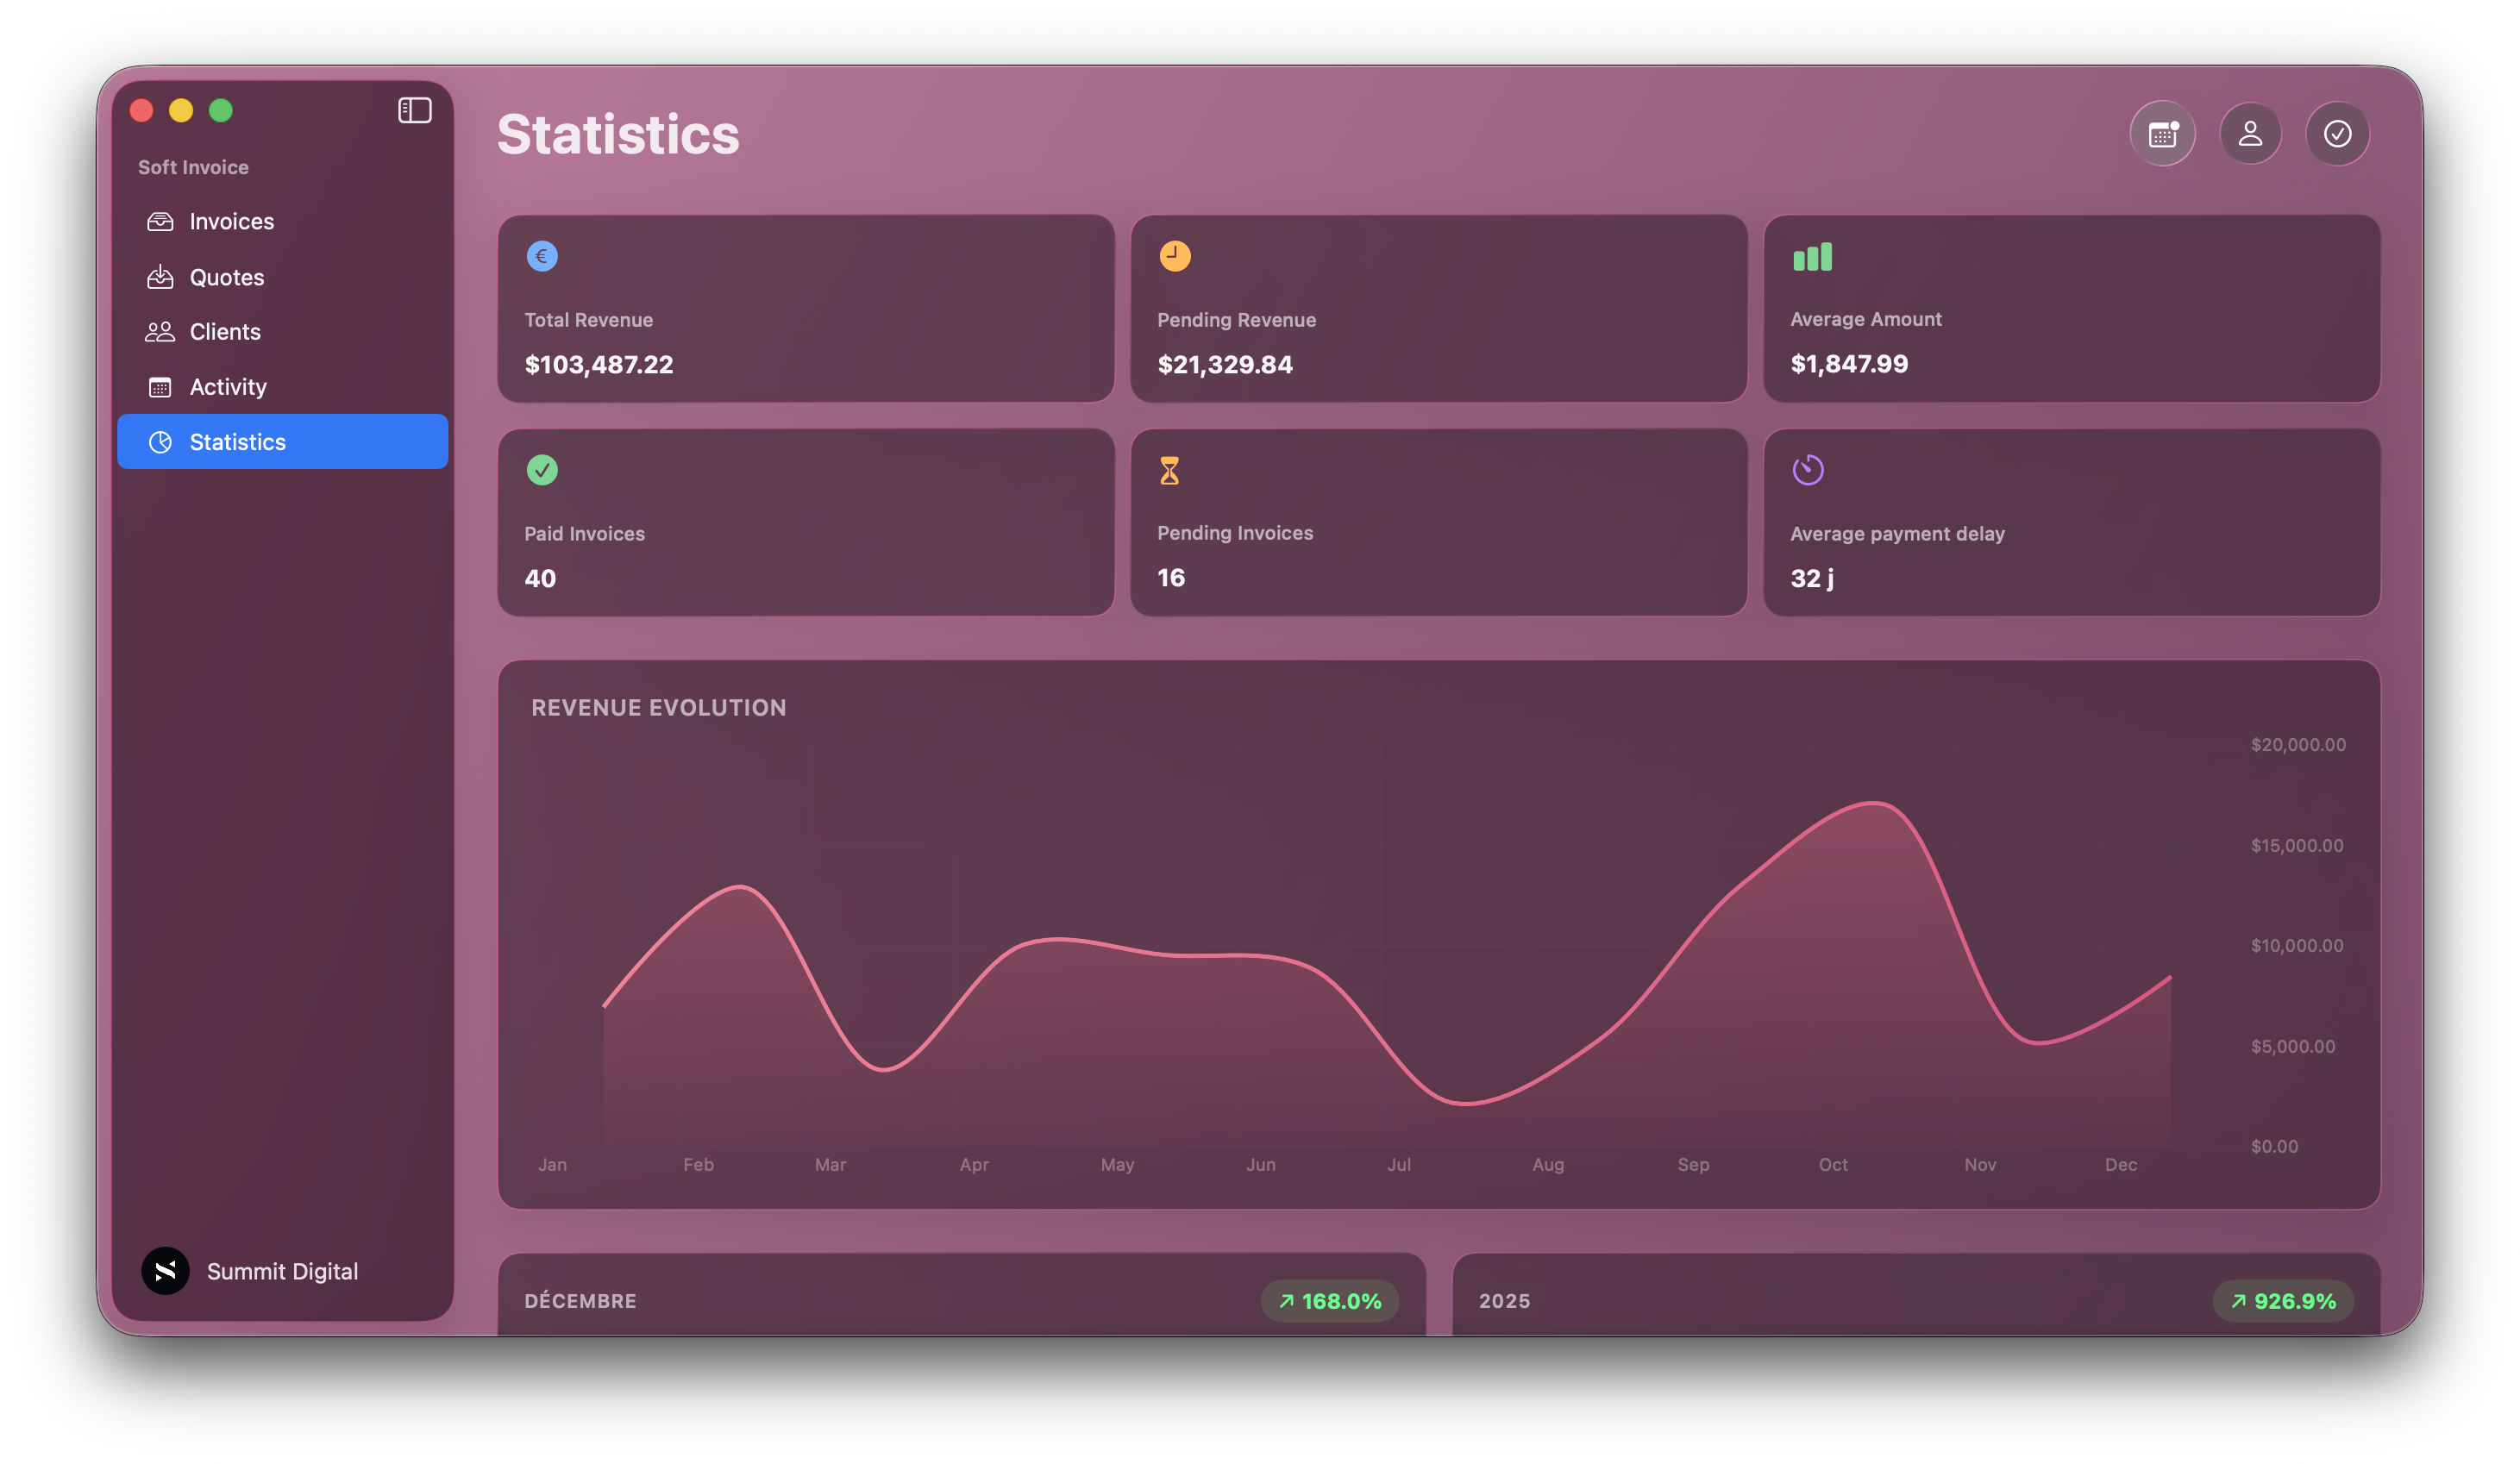This screenshot has width=2520, height=1464.
Task: Click the checkmark circle header button
Action: pos(2337,133)
